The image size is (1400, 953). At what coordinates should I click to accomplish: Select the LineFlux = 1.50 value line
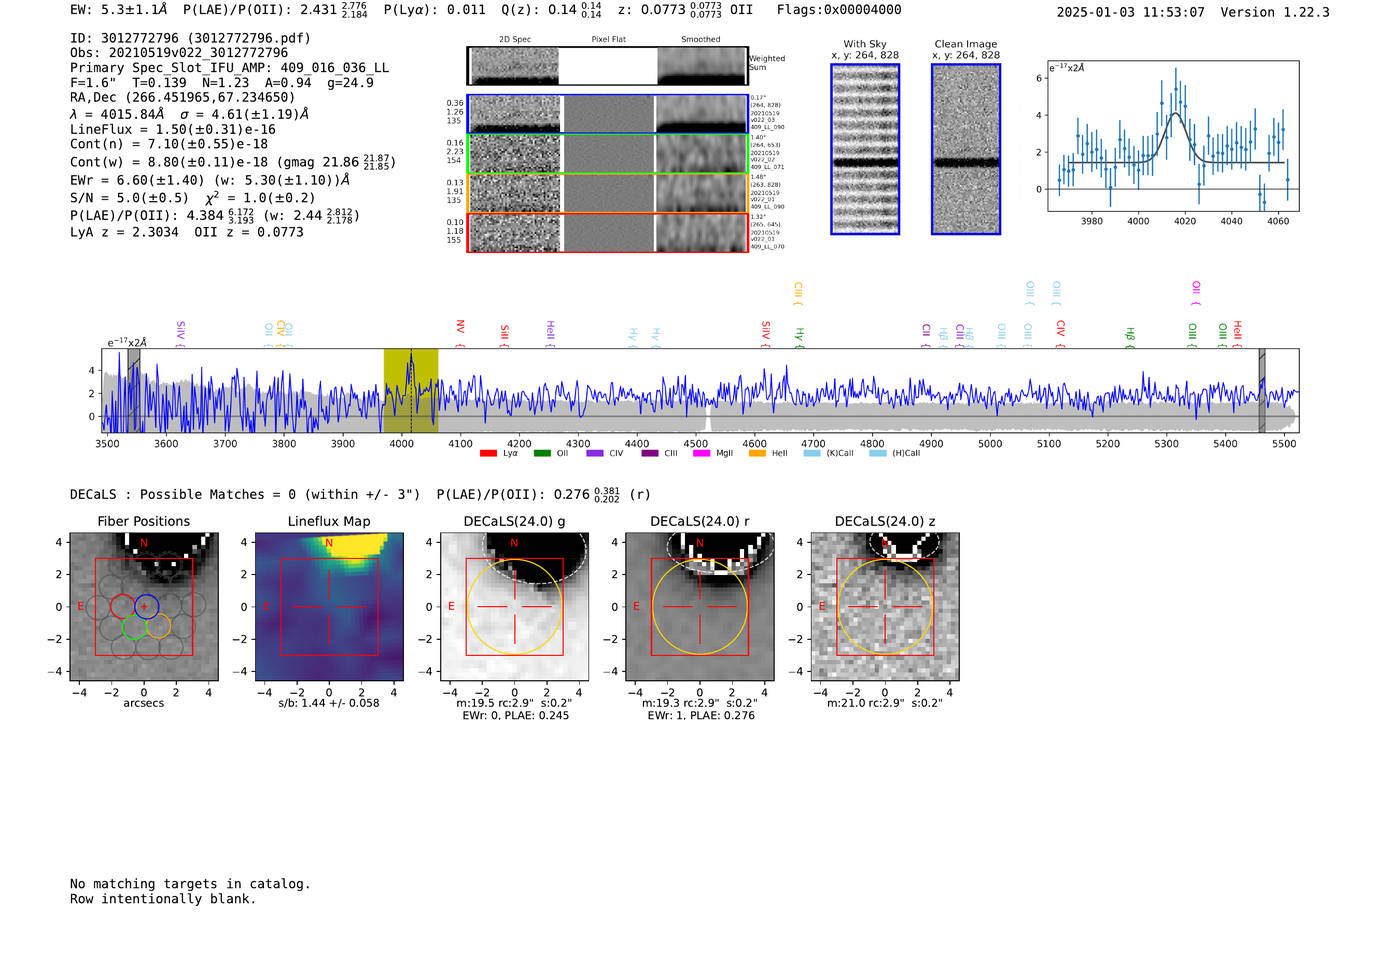tap(173, 129)
